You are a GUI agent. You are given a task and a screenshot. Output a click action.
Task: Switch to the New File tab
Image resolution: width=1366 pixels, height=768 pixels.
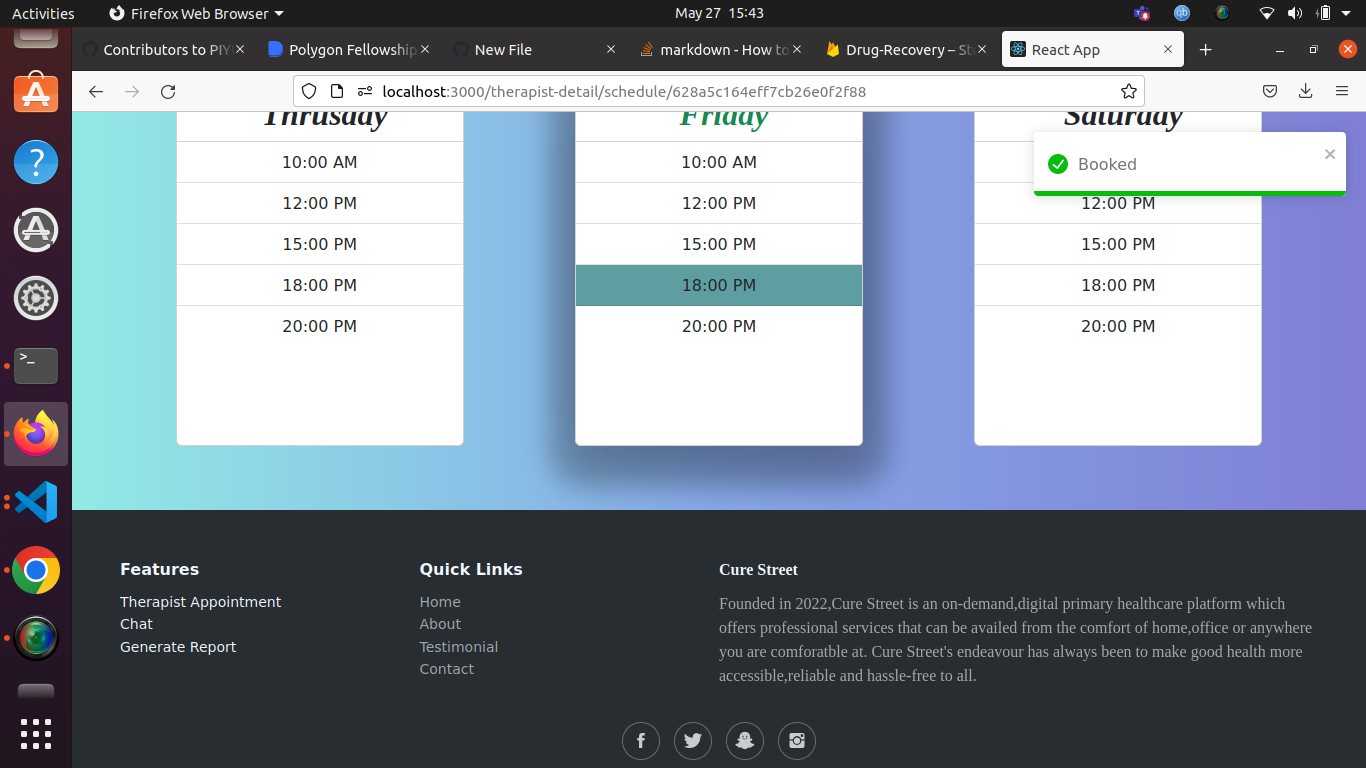point(536,49)
